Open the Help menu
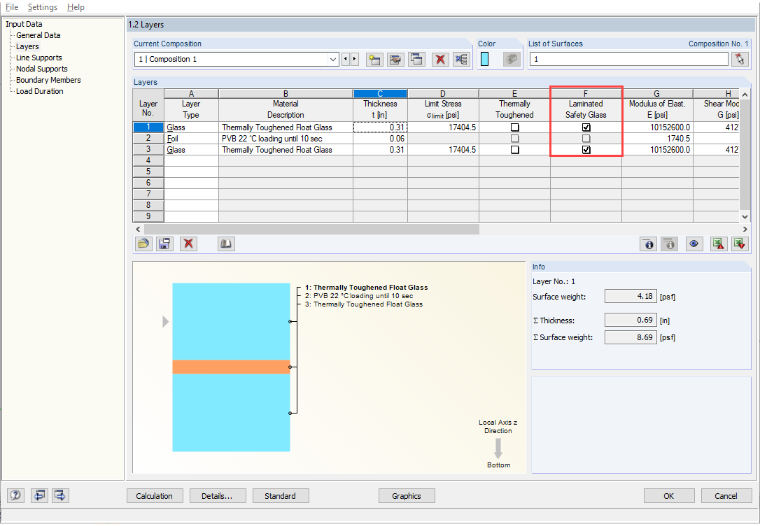This screenshot has width=760, height=526. [x=76, y=7]
